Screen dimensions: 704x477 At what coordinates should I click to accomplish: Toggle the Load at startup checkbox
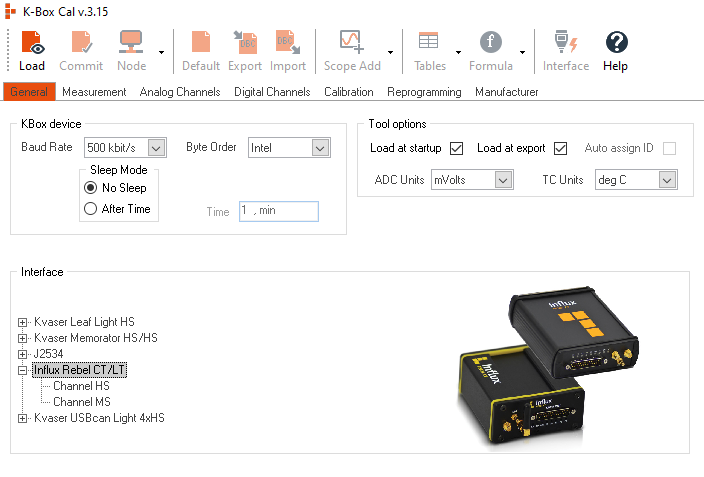coord(457,148)
